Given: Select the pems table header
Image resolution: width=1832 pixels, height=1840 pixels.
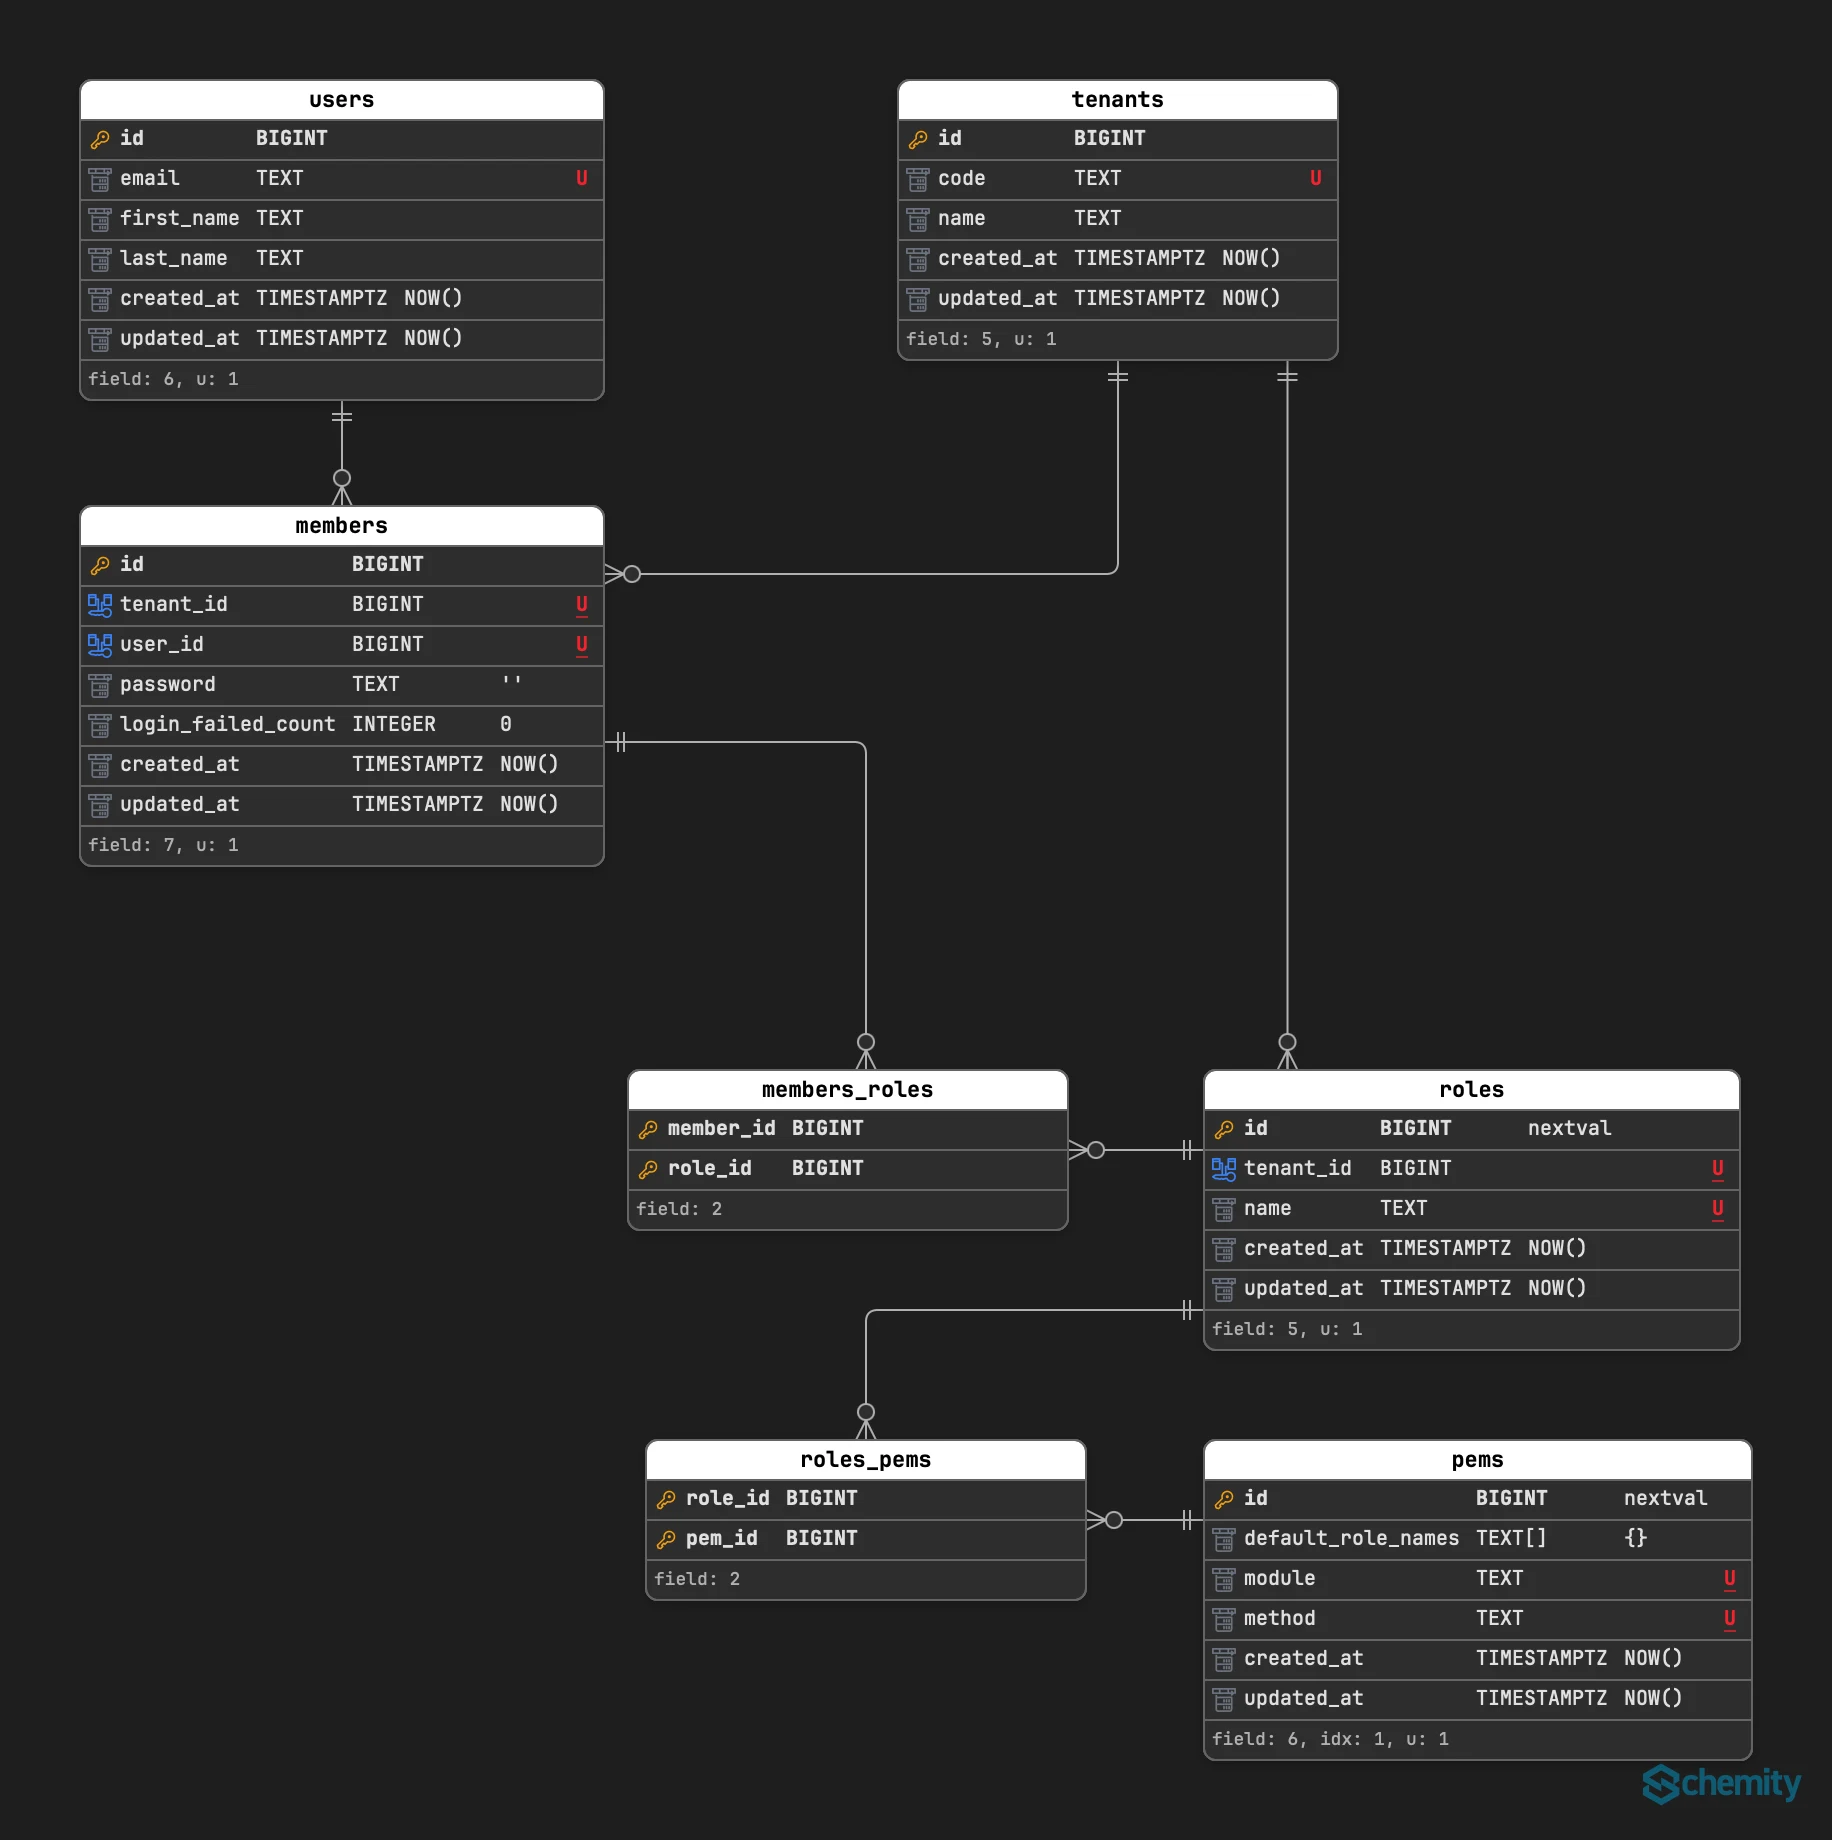Looking at the screenshot, I should tap(1478, 1460).
